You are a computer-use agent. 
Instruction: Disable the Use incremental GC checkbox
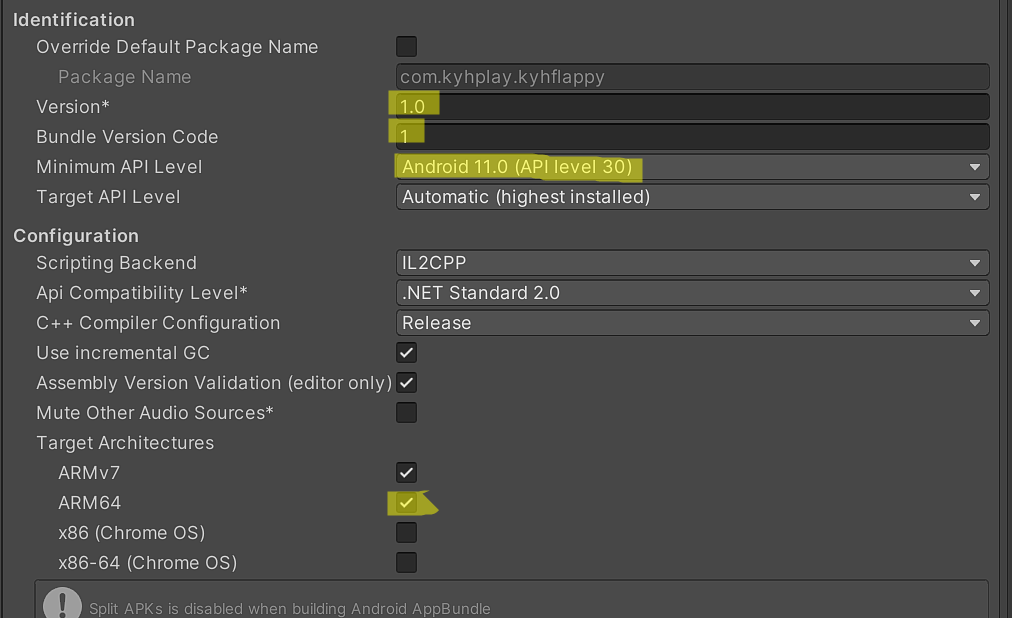[406, 353]
